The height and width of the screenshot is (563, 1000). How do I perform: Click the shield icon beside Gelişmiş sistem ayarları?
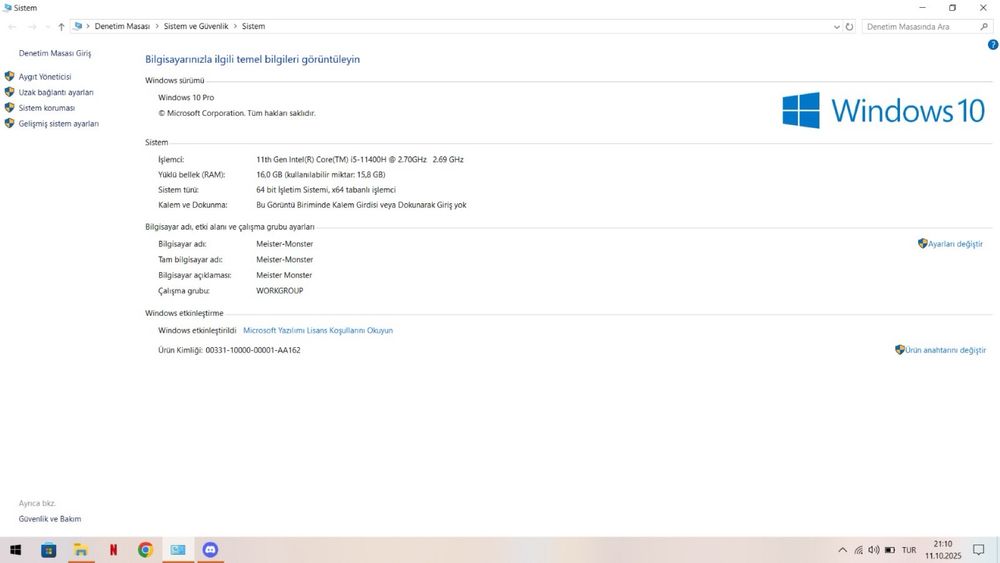tap(9, 123)
